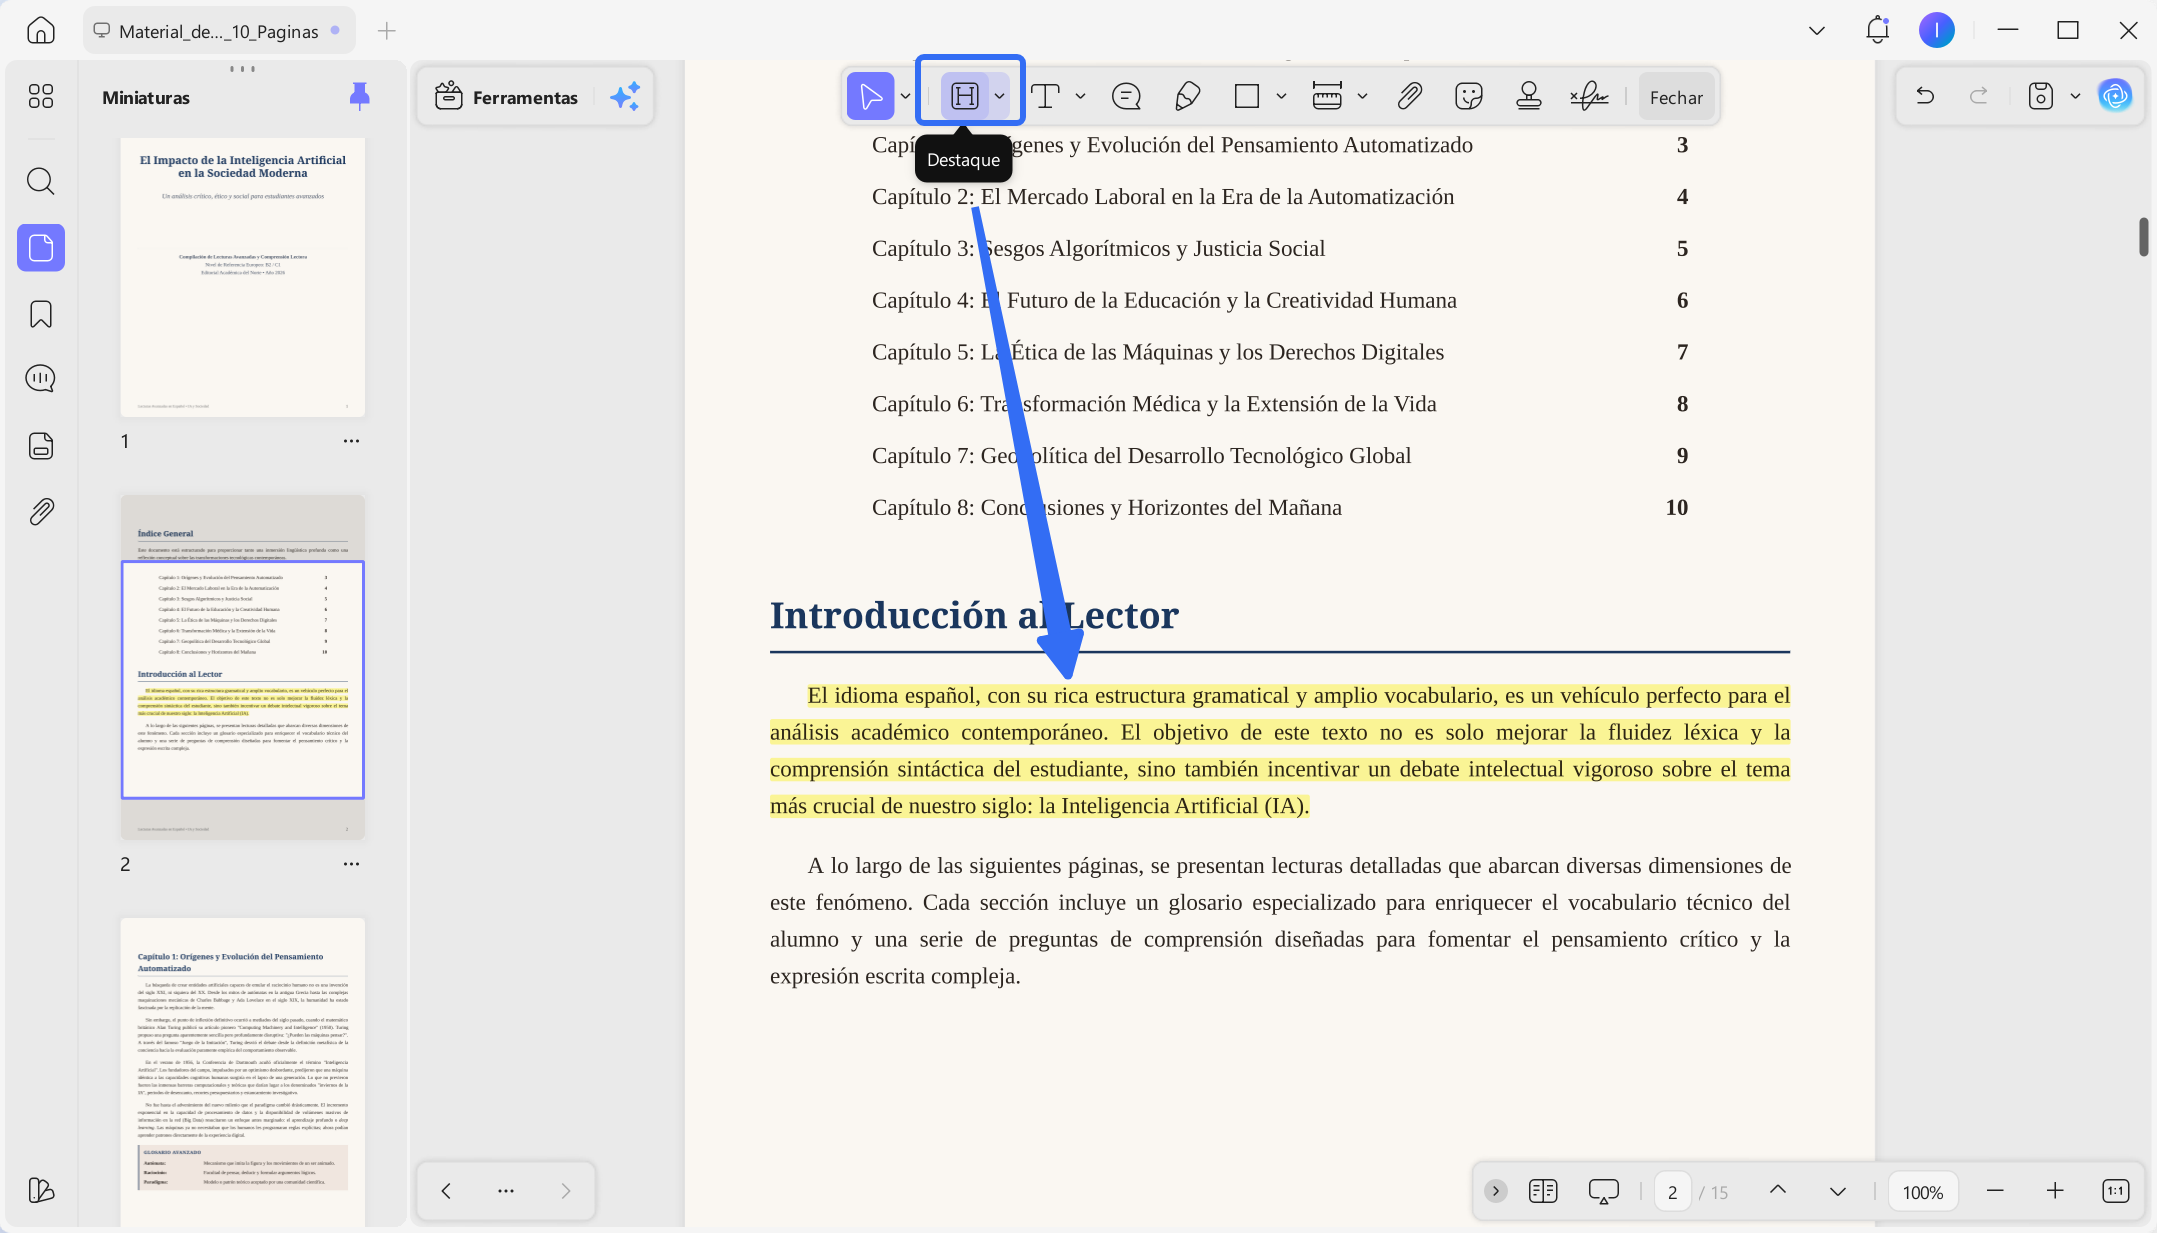Screen dimensions: 2157x1233
Task: Open options menu for page 2 thumbnail
Action: [351, 864]
